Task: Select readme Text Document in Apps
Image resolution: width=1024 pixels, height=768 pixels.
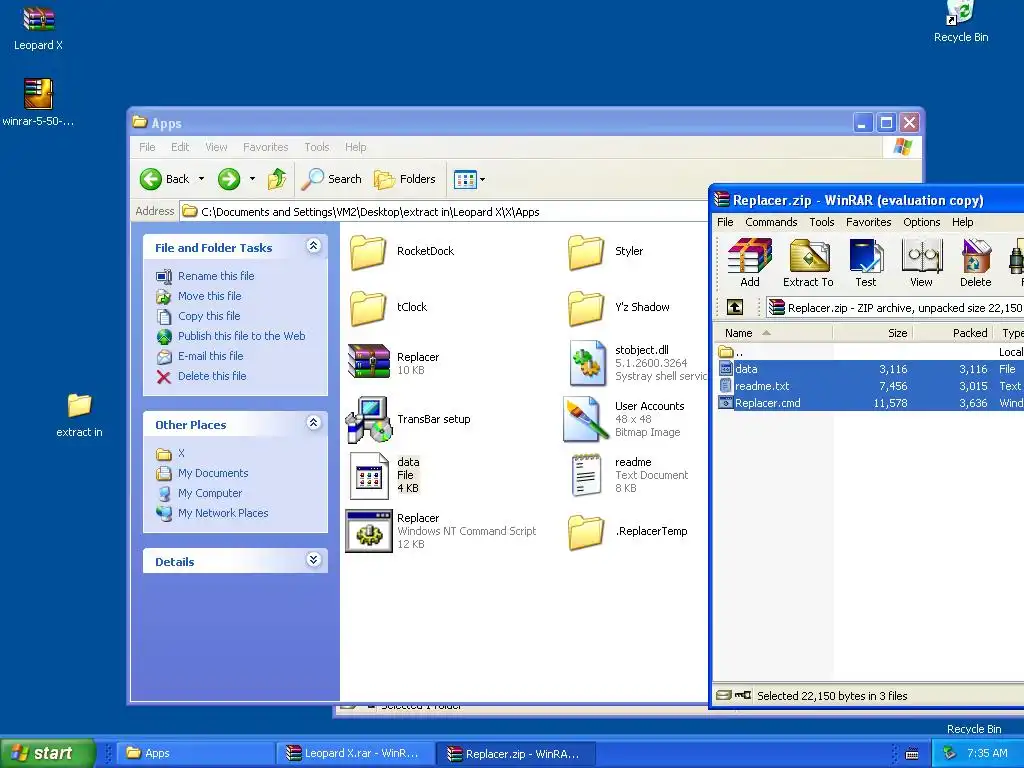Action: [x=629, y=475]
